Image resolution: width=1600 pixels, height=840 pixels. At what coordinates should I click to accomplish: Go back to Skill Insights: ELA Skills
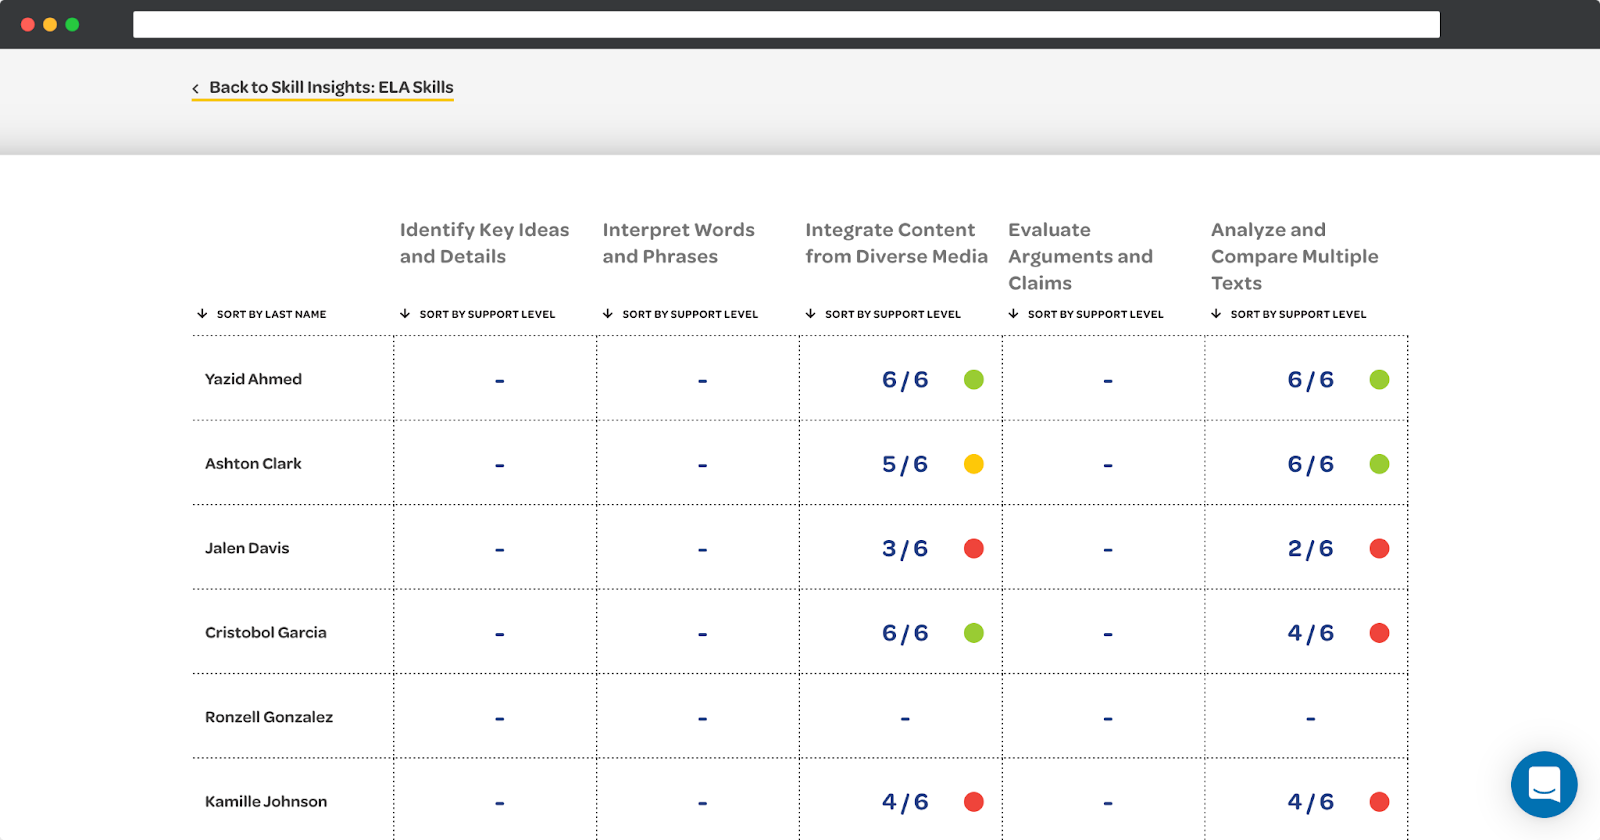click(322, 88)
